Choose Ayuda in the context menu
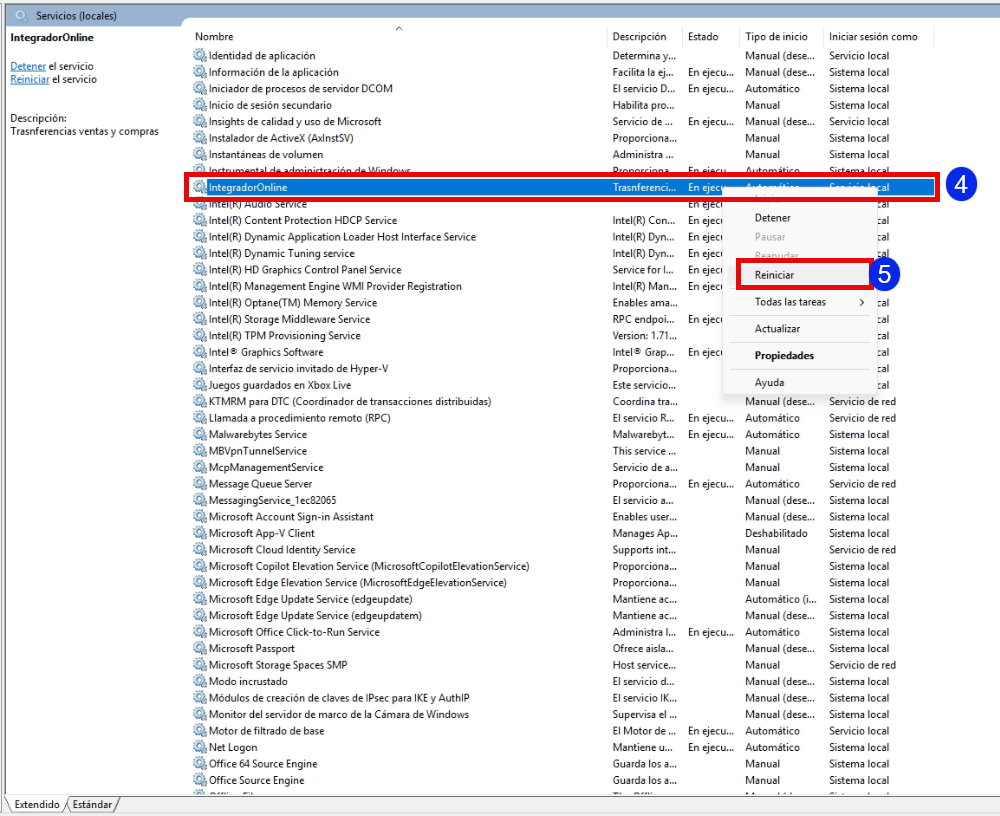 coord(769,382)
